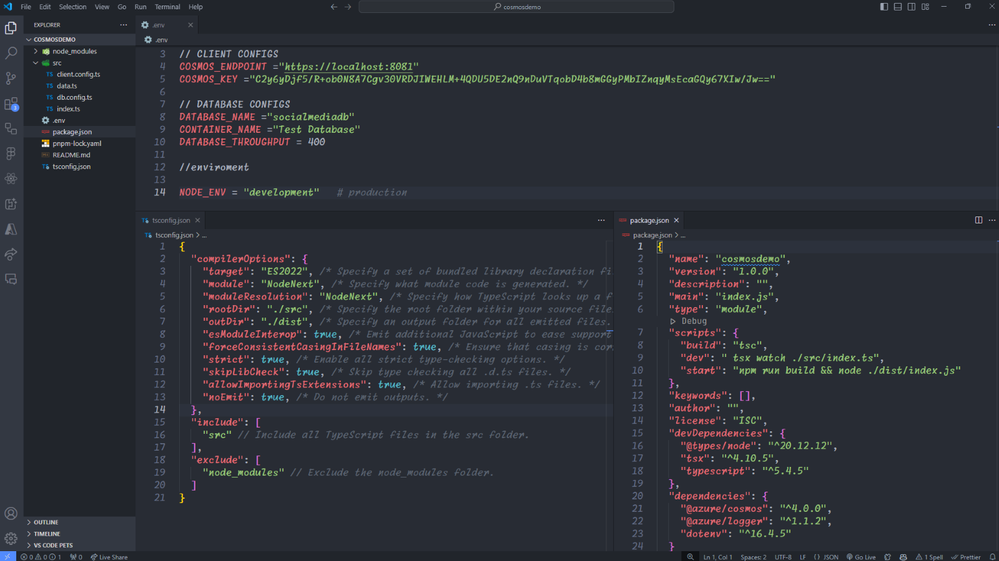999x561 pixels.
Task: Open the File menu
Action: tap(26, 7)
